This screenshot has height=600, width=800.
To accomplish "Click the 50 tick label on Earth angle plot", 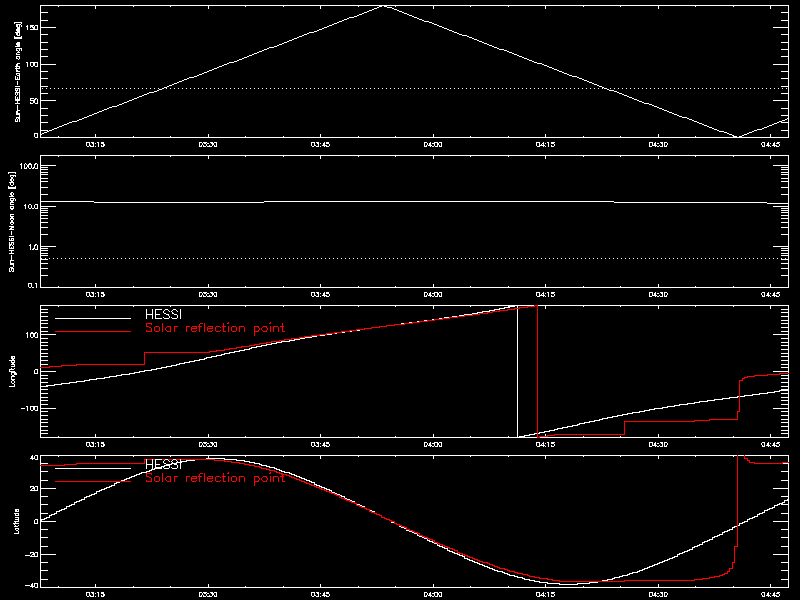I will point(35,101).
